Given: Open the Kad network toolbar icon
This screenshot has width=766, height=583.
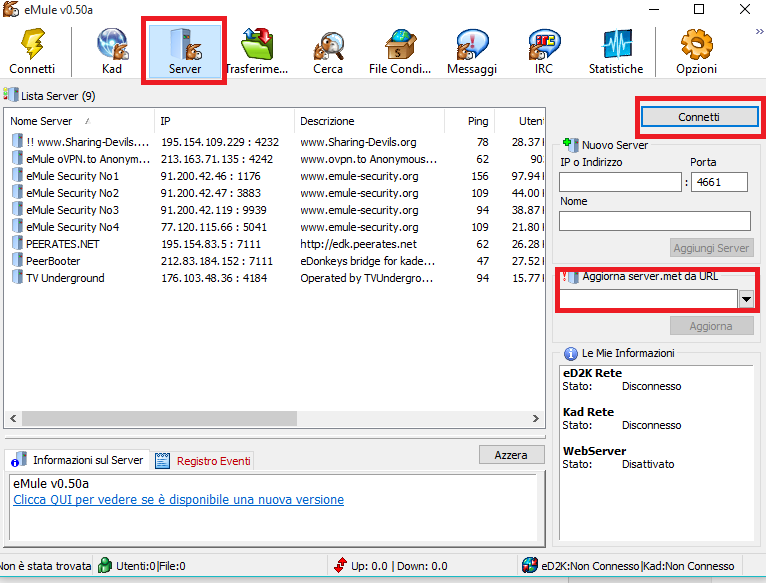Looking at the screenshot, I should tap(112, 44).
